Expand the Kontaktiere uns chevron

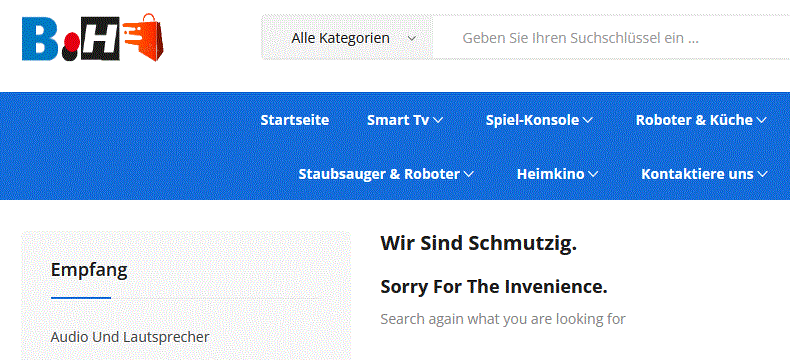(762, 174)
